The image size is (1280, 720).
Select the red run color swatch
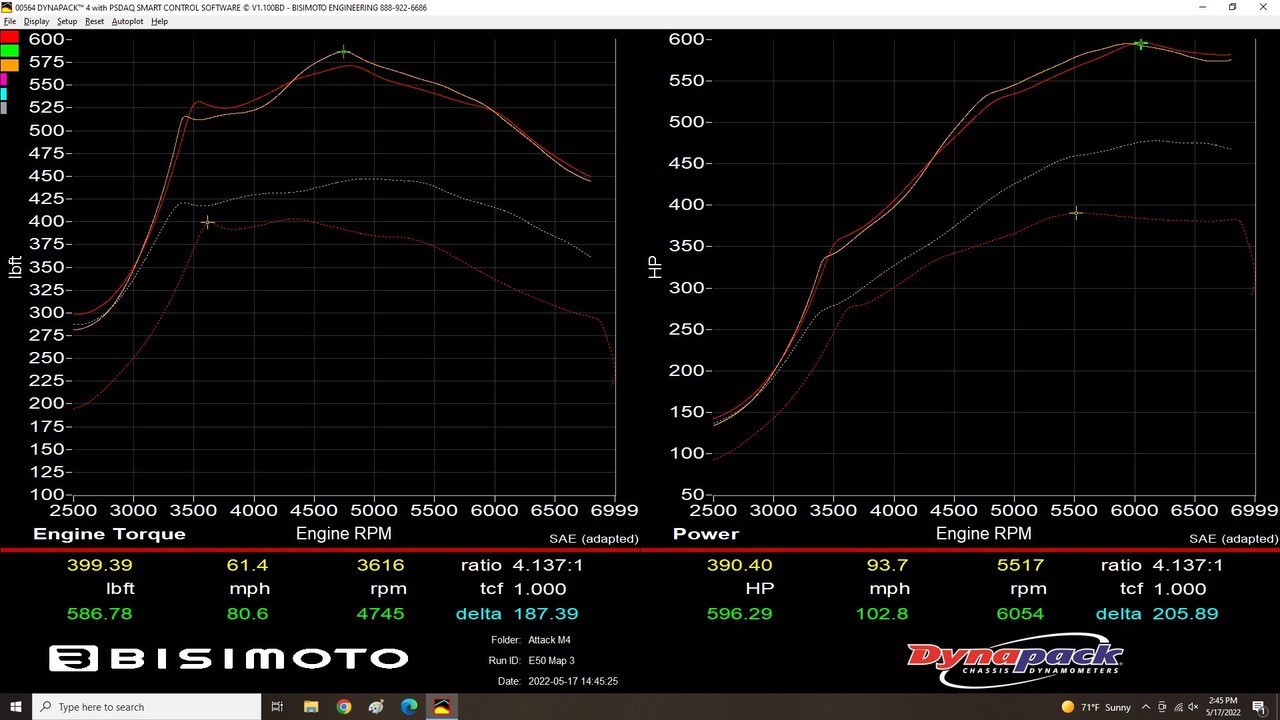coord(9,37)
